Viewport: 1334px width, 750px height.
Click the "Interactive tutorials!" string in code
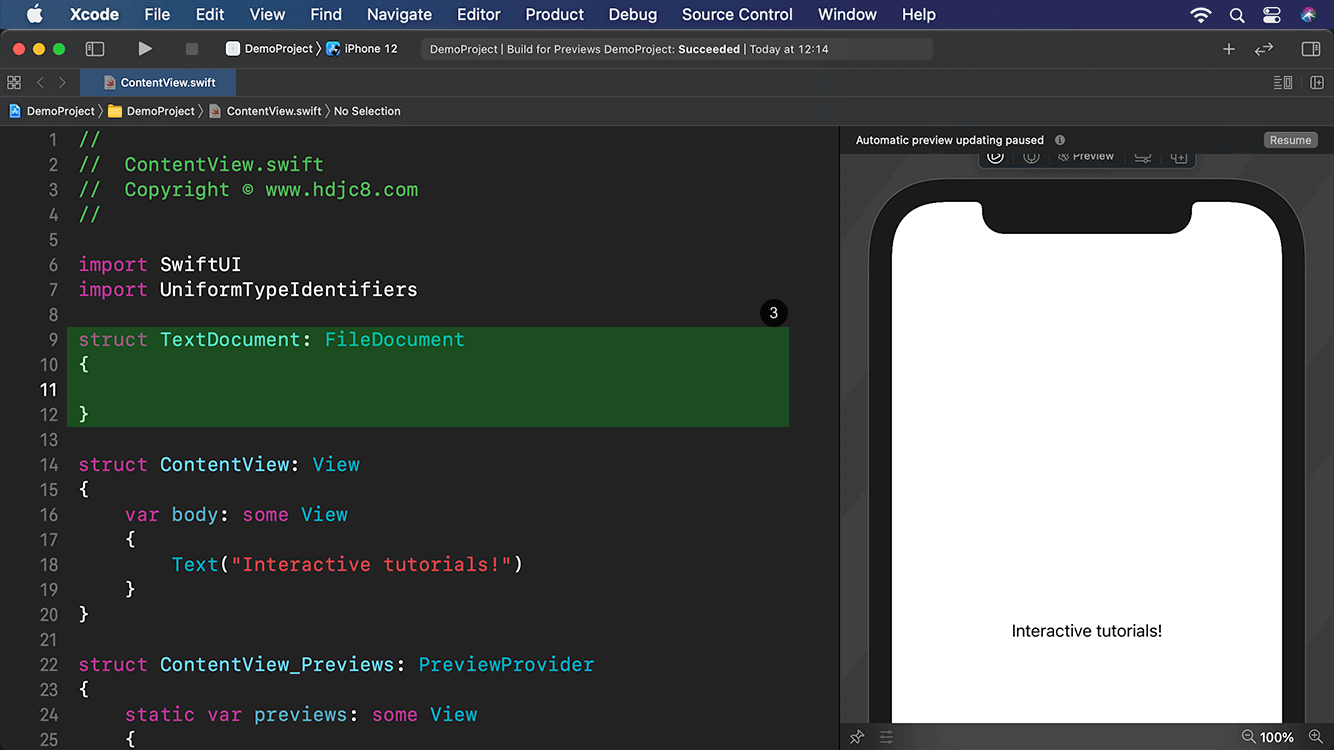(x=372, y=564)
